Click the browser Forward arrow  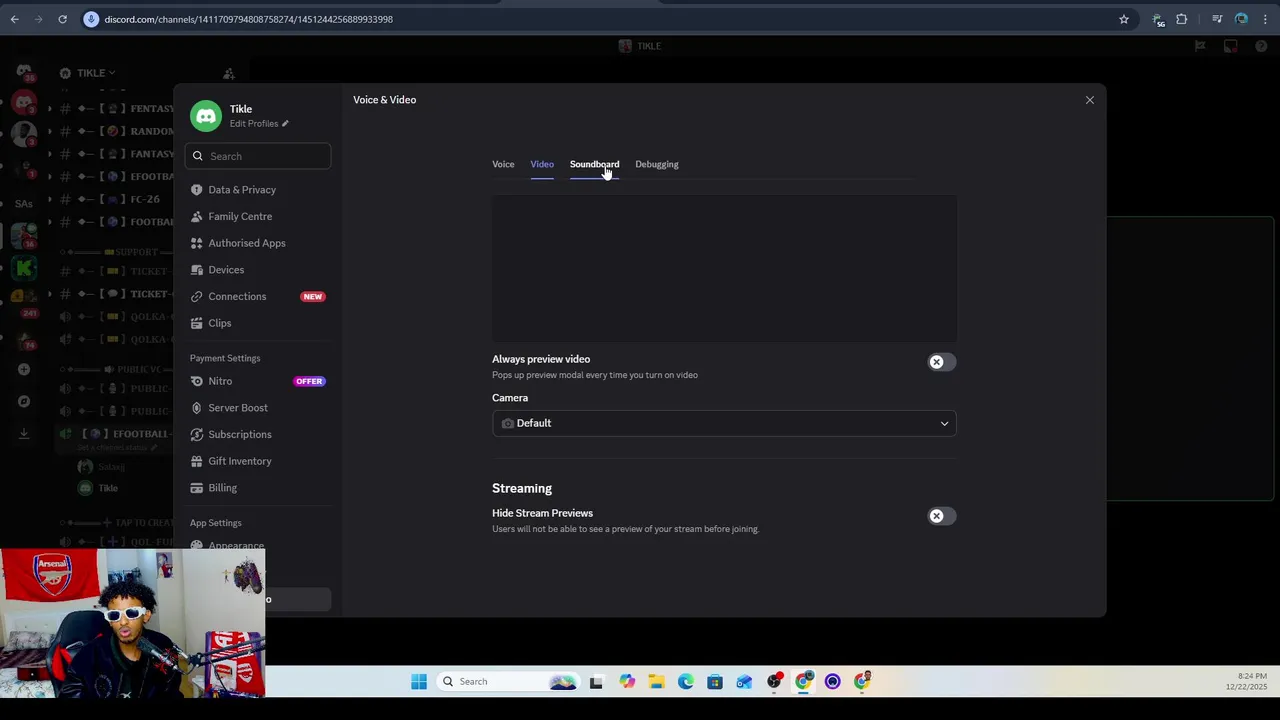pos(38,19)
